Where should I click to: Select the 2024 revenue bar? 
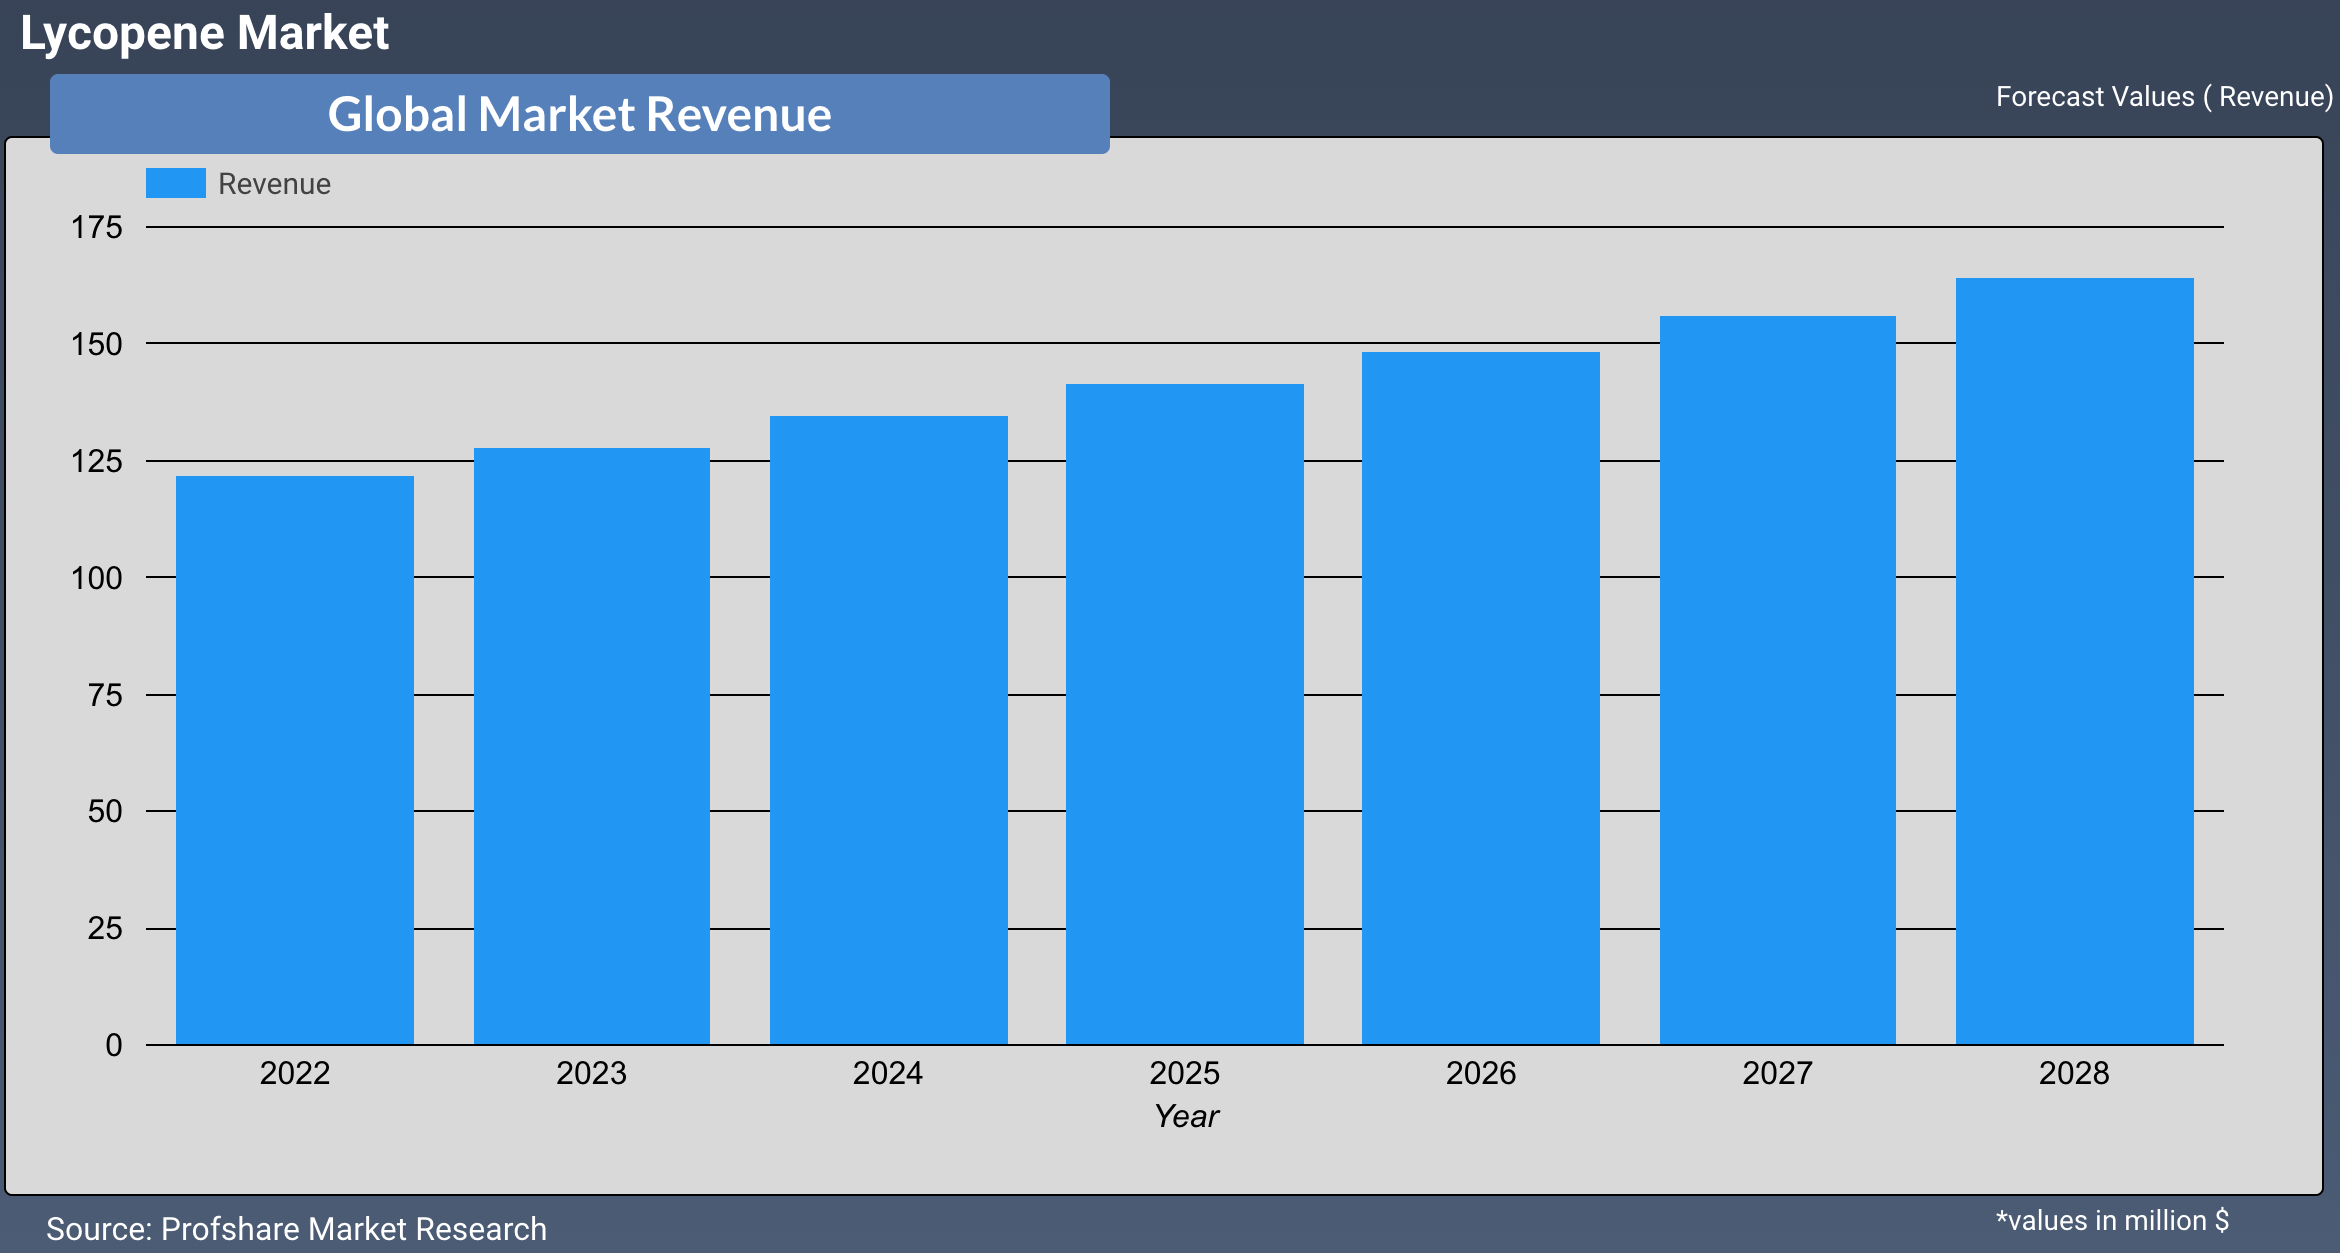(x=888, y=730)
